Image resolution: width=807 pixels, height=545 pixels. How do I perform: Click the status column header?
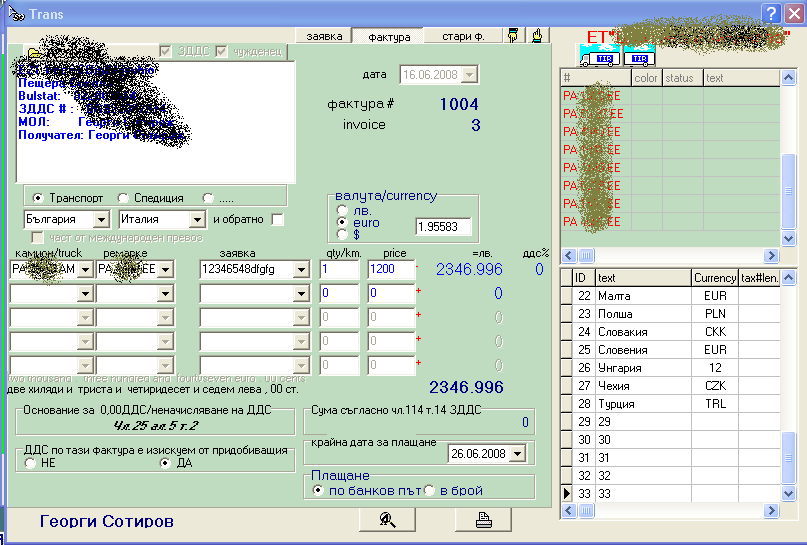click(682, 78)
